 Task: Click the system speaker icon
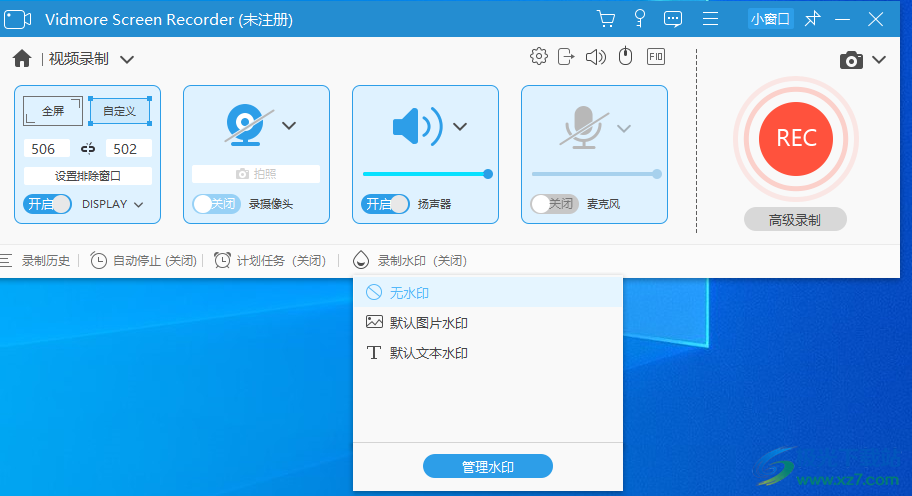tap(417, 126)
